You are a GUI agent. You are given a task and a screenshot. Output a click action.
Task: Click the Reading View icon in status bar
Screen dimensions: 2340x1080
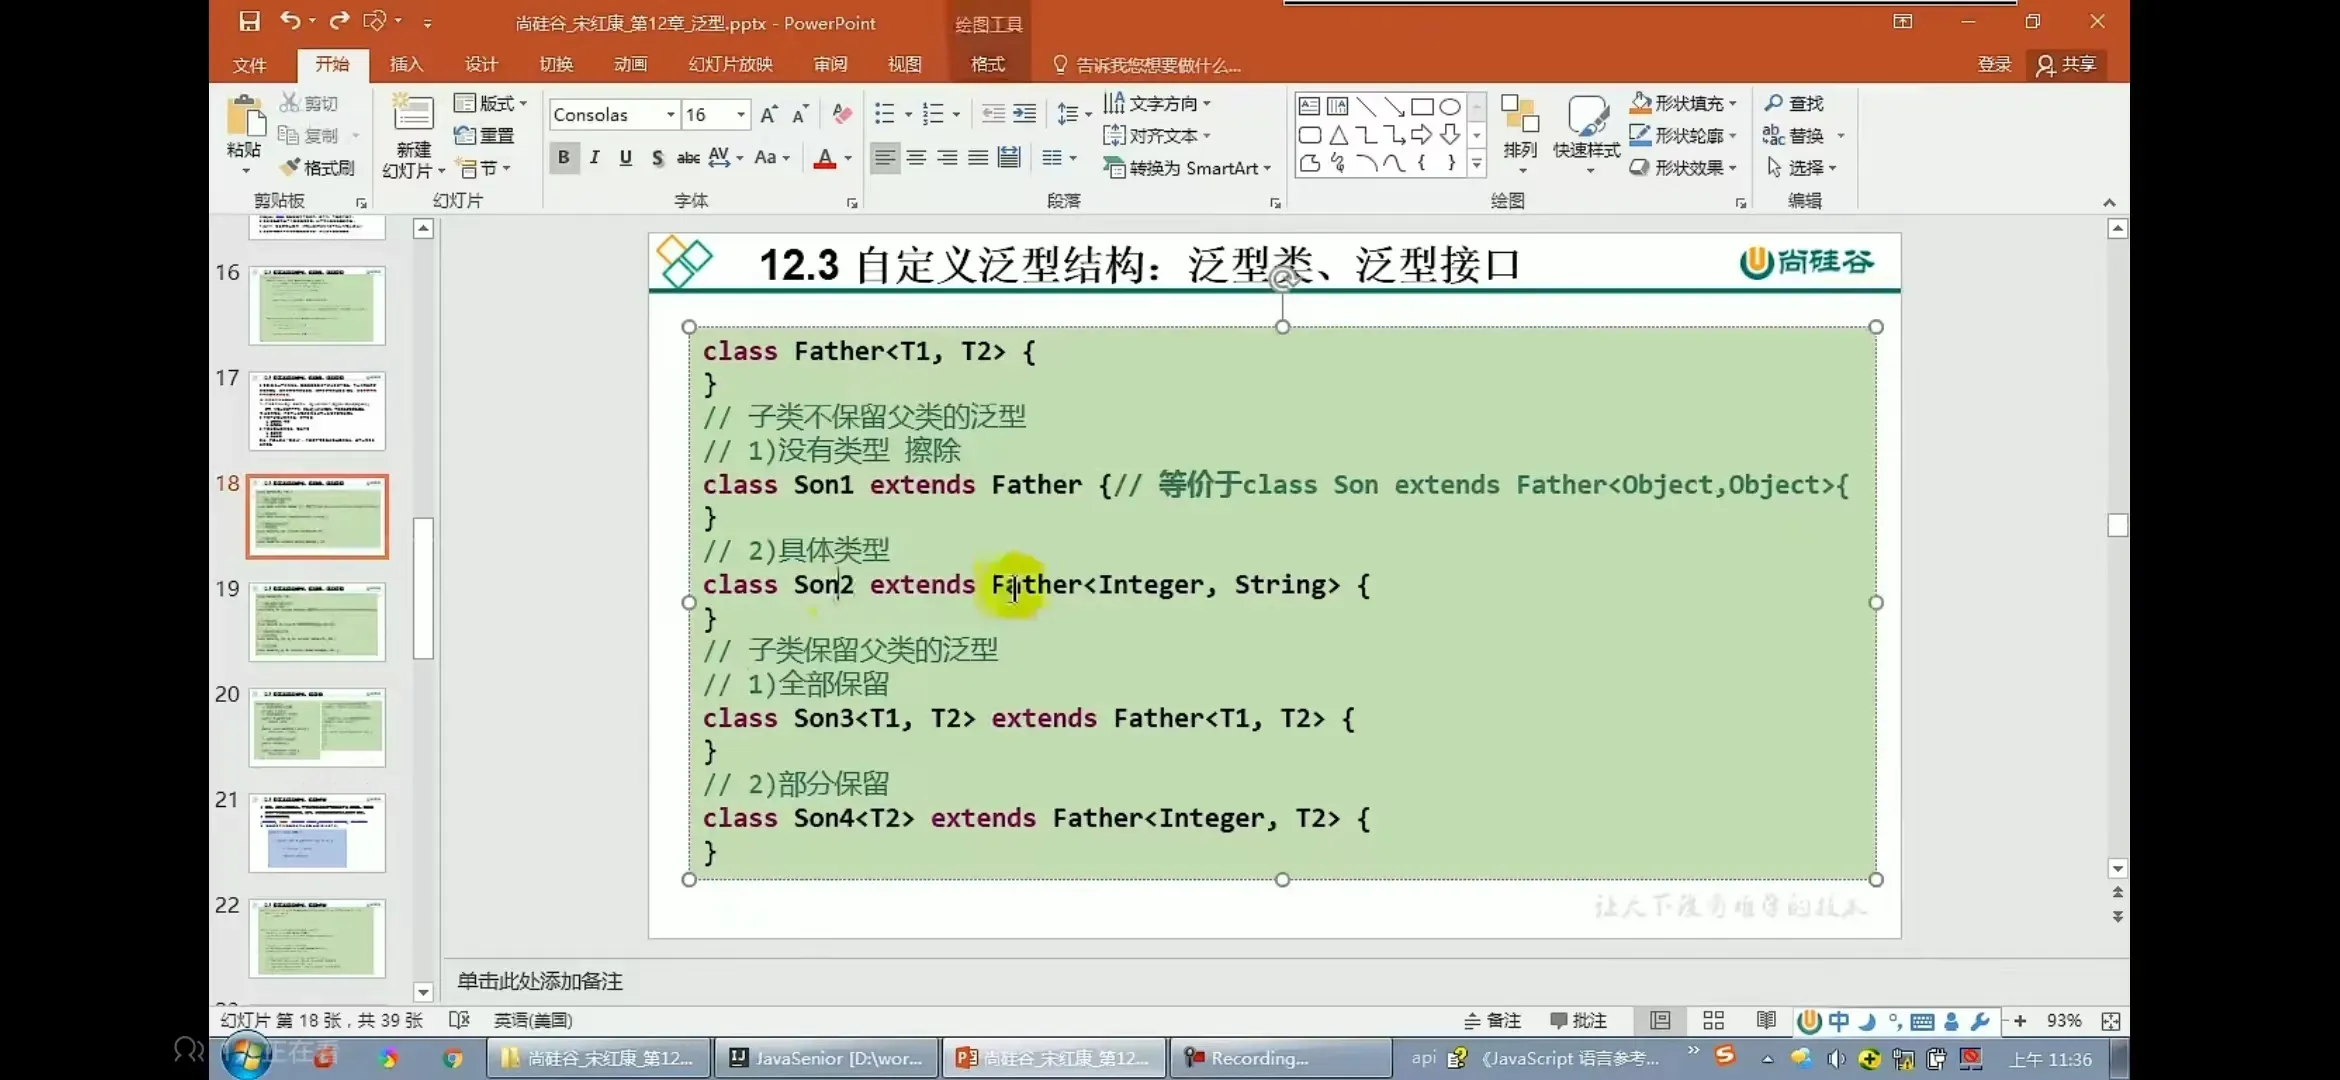[x=1766, y=1020]
